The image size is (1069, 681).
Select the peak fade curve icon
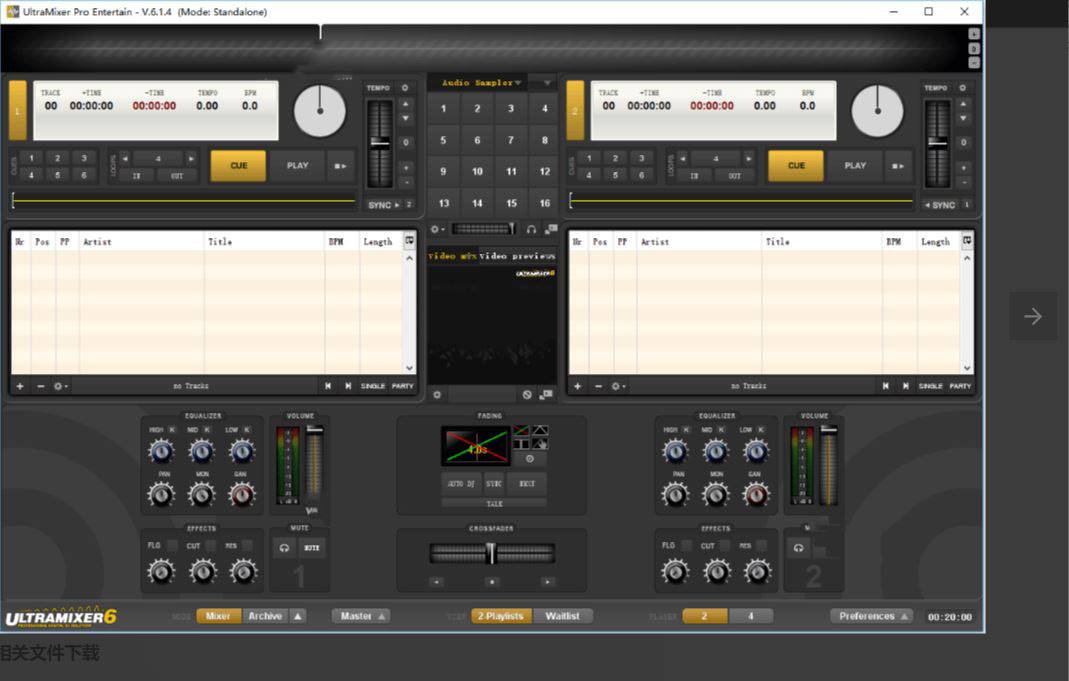coord(540,430)
